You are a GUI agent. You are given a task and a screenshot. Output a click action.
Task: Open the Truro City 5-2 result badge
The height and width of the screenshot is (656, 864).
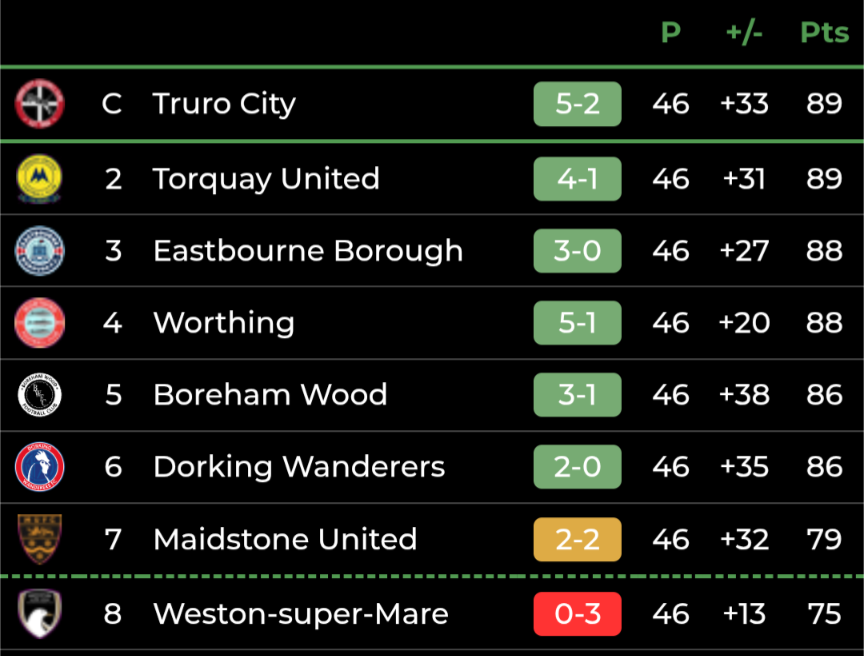(577, 104)
